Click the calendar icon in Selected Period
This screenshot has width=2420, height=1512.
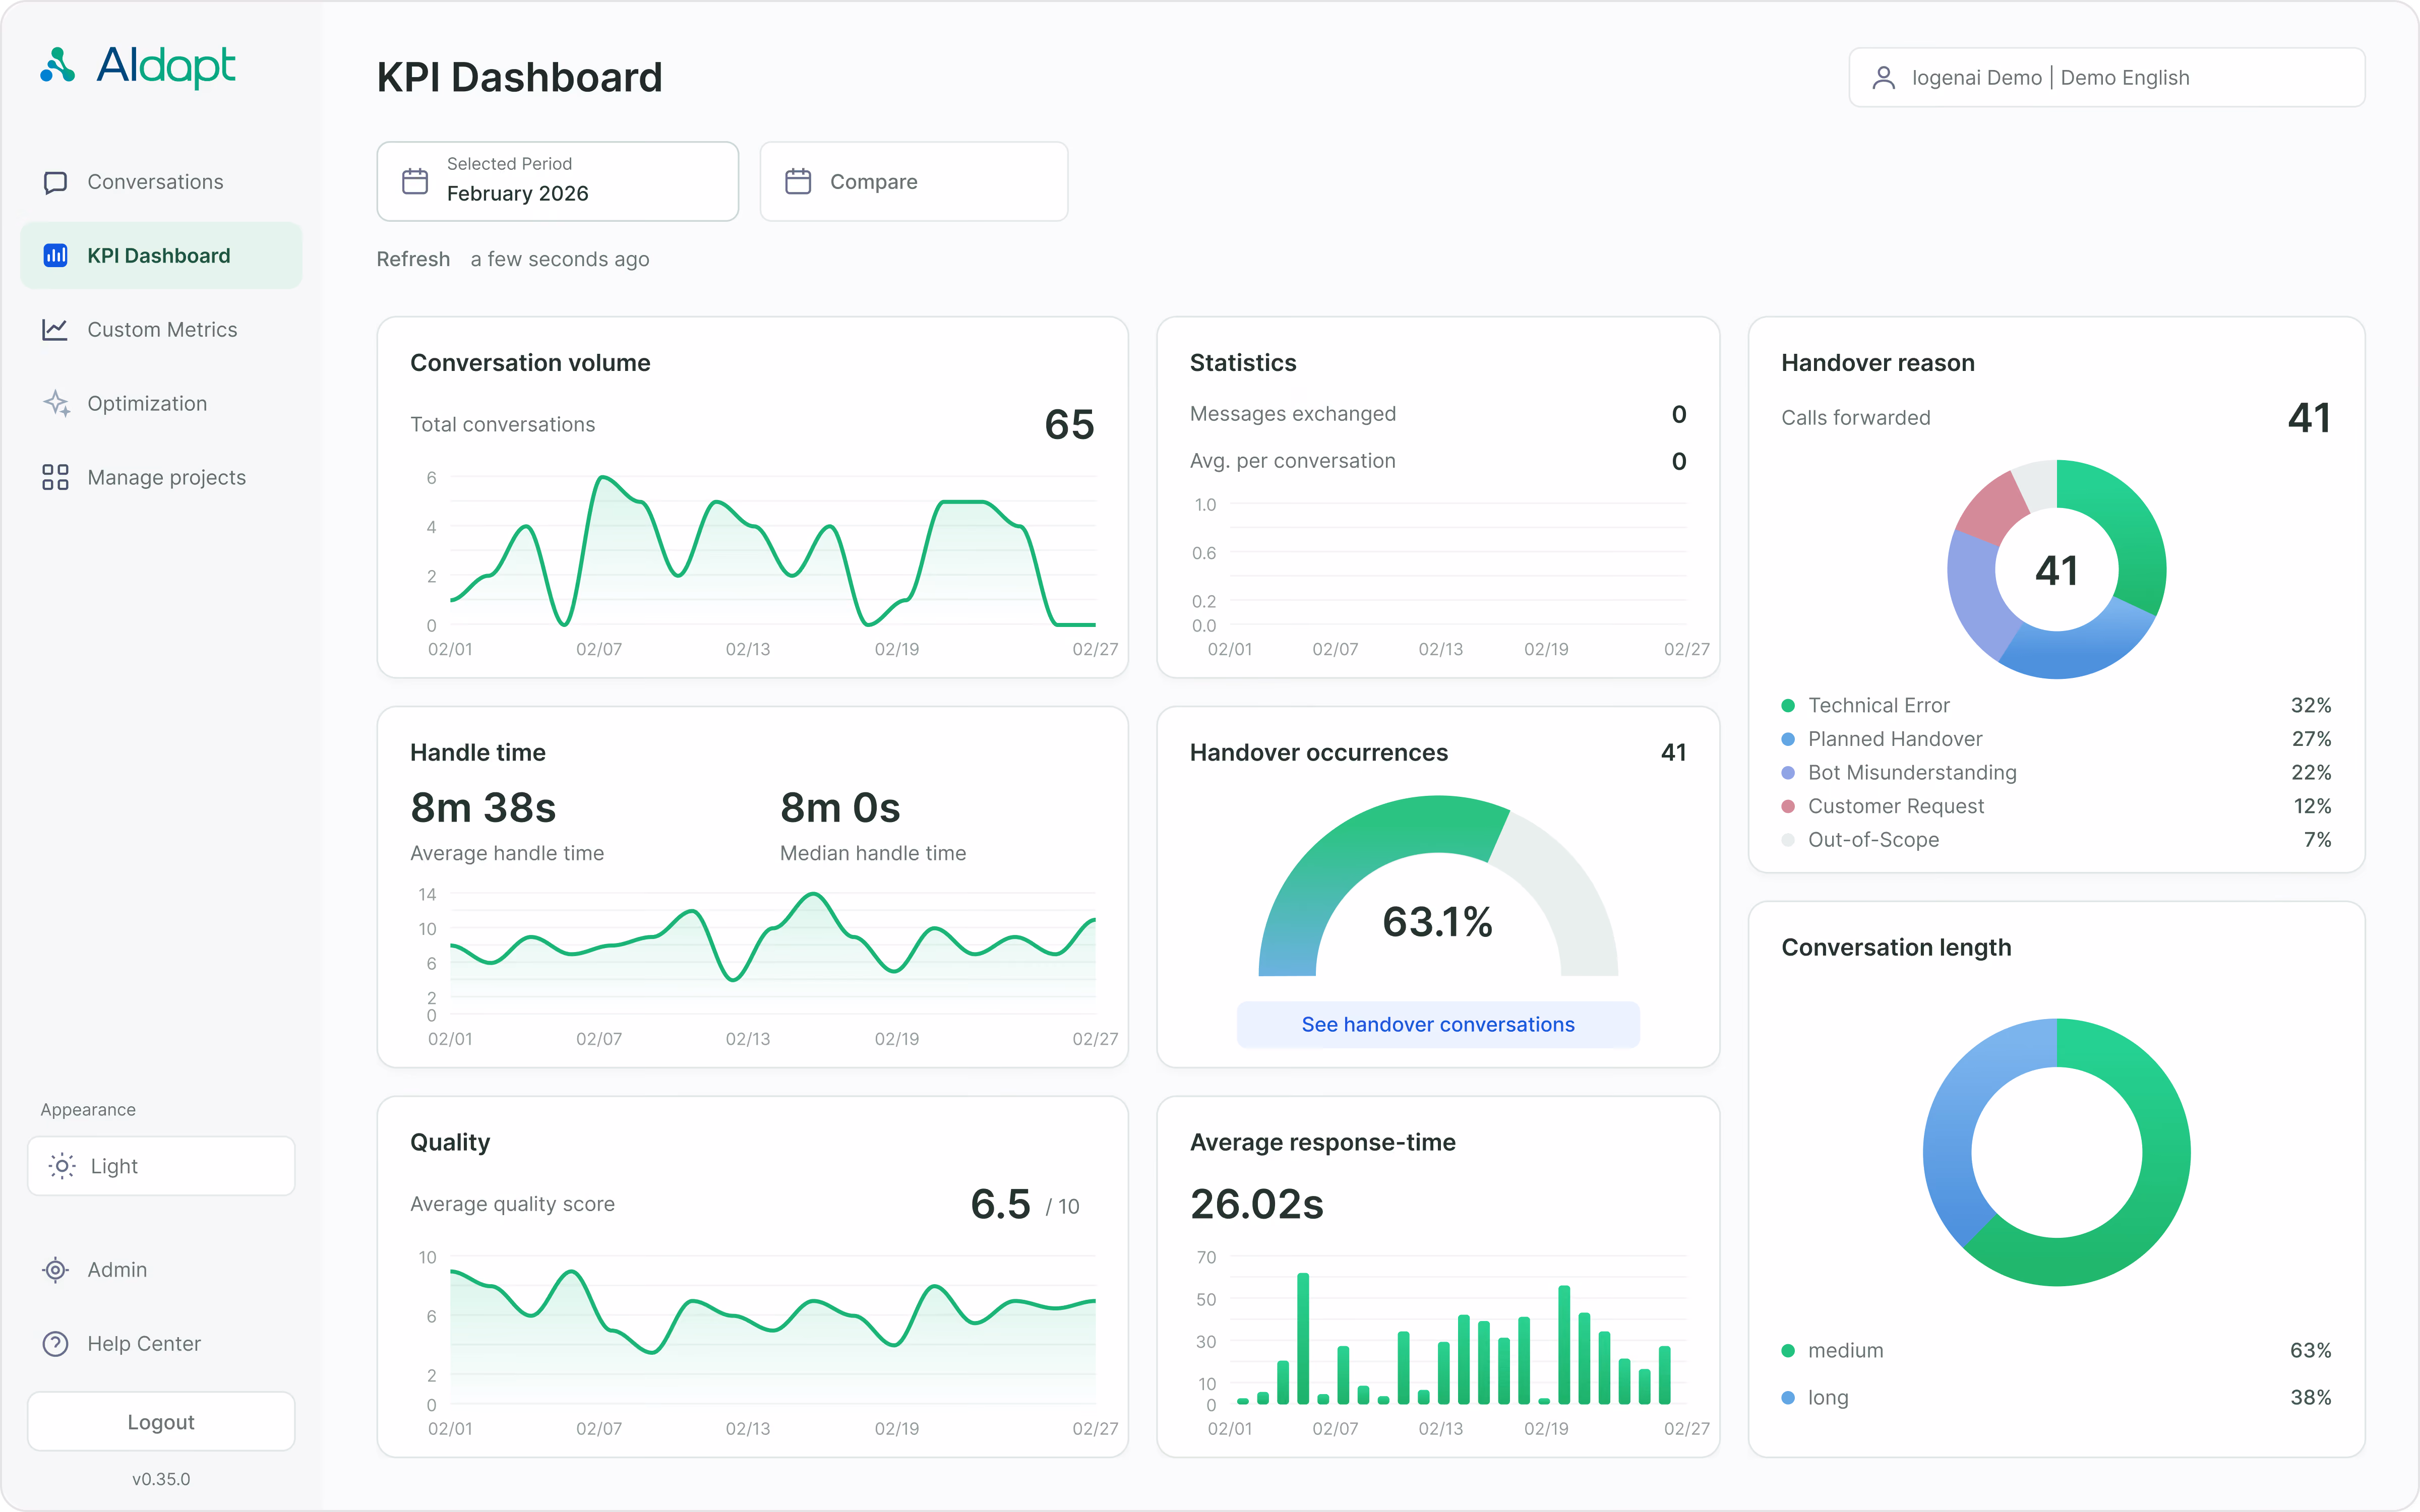coord(415,181)
